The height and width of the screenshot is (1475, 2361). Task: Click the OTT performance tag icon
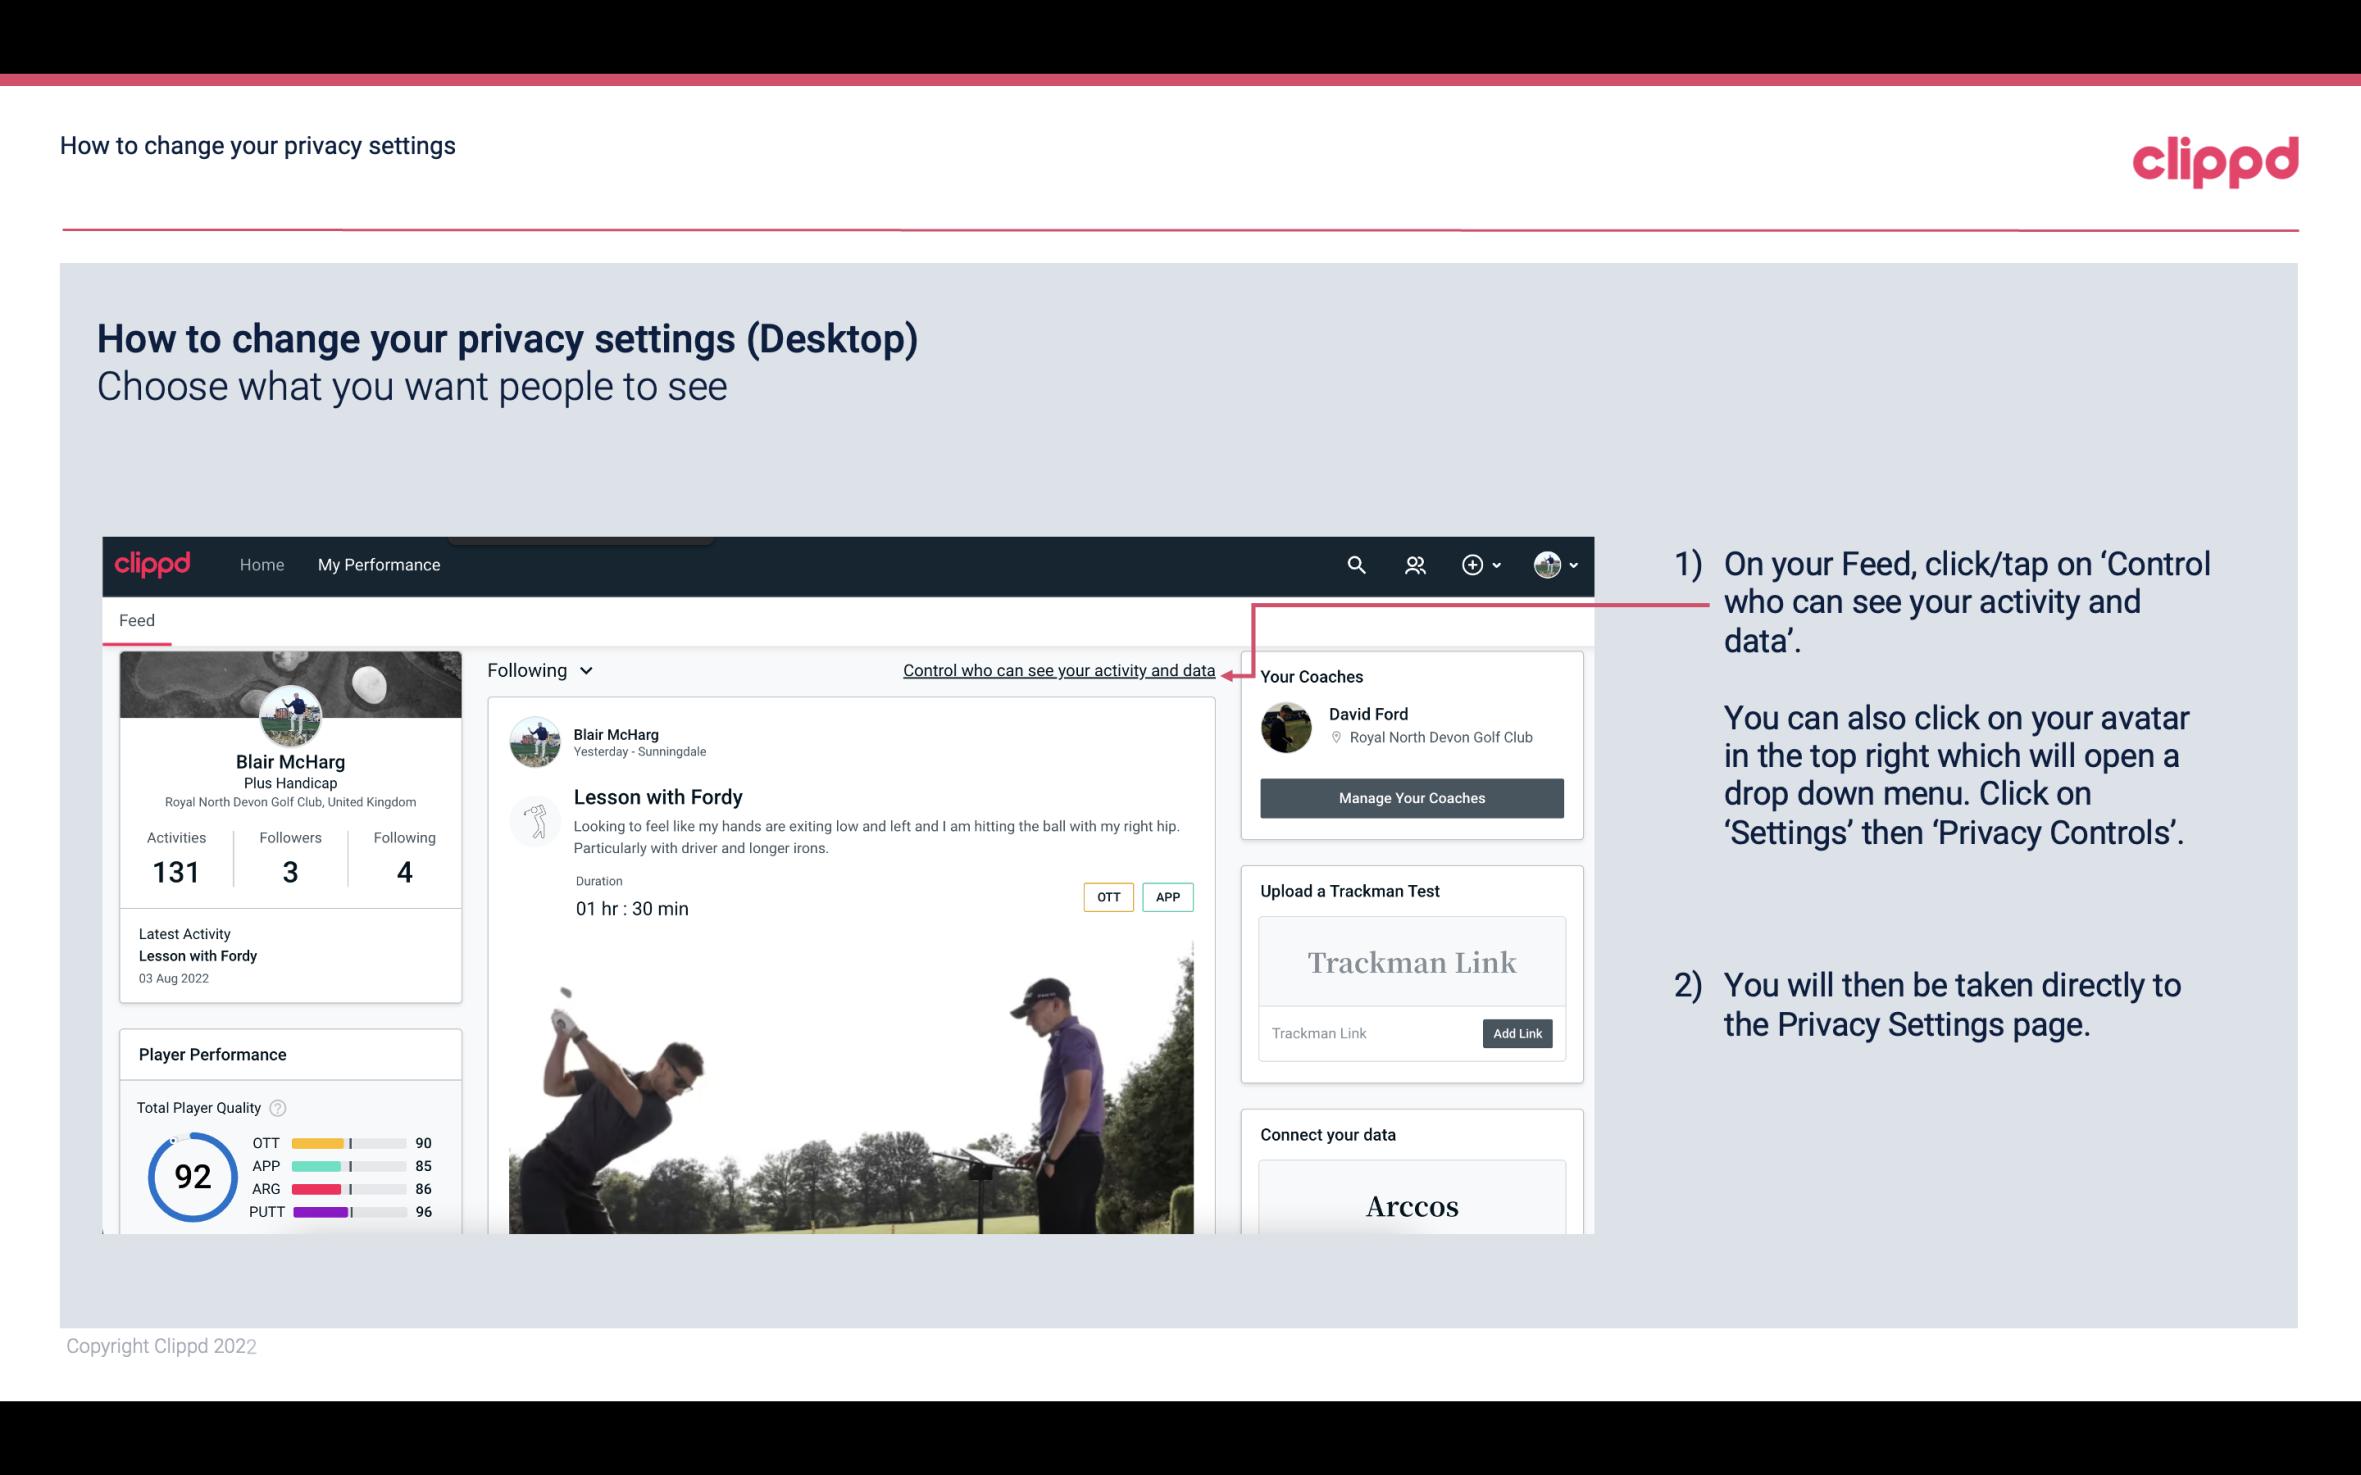(x=1107, y=897)
